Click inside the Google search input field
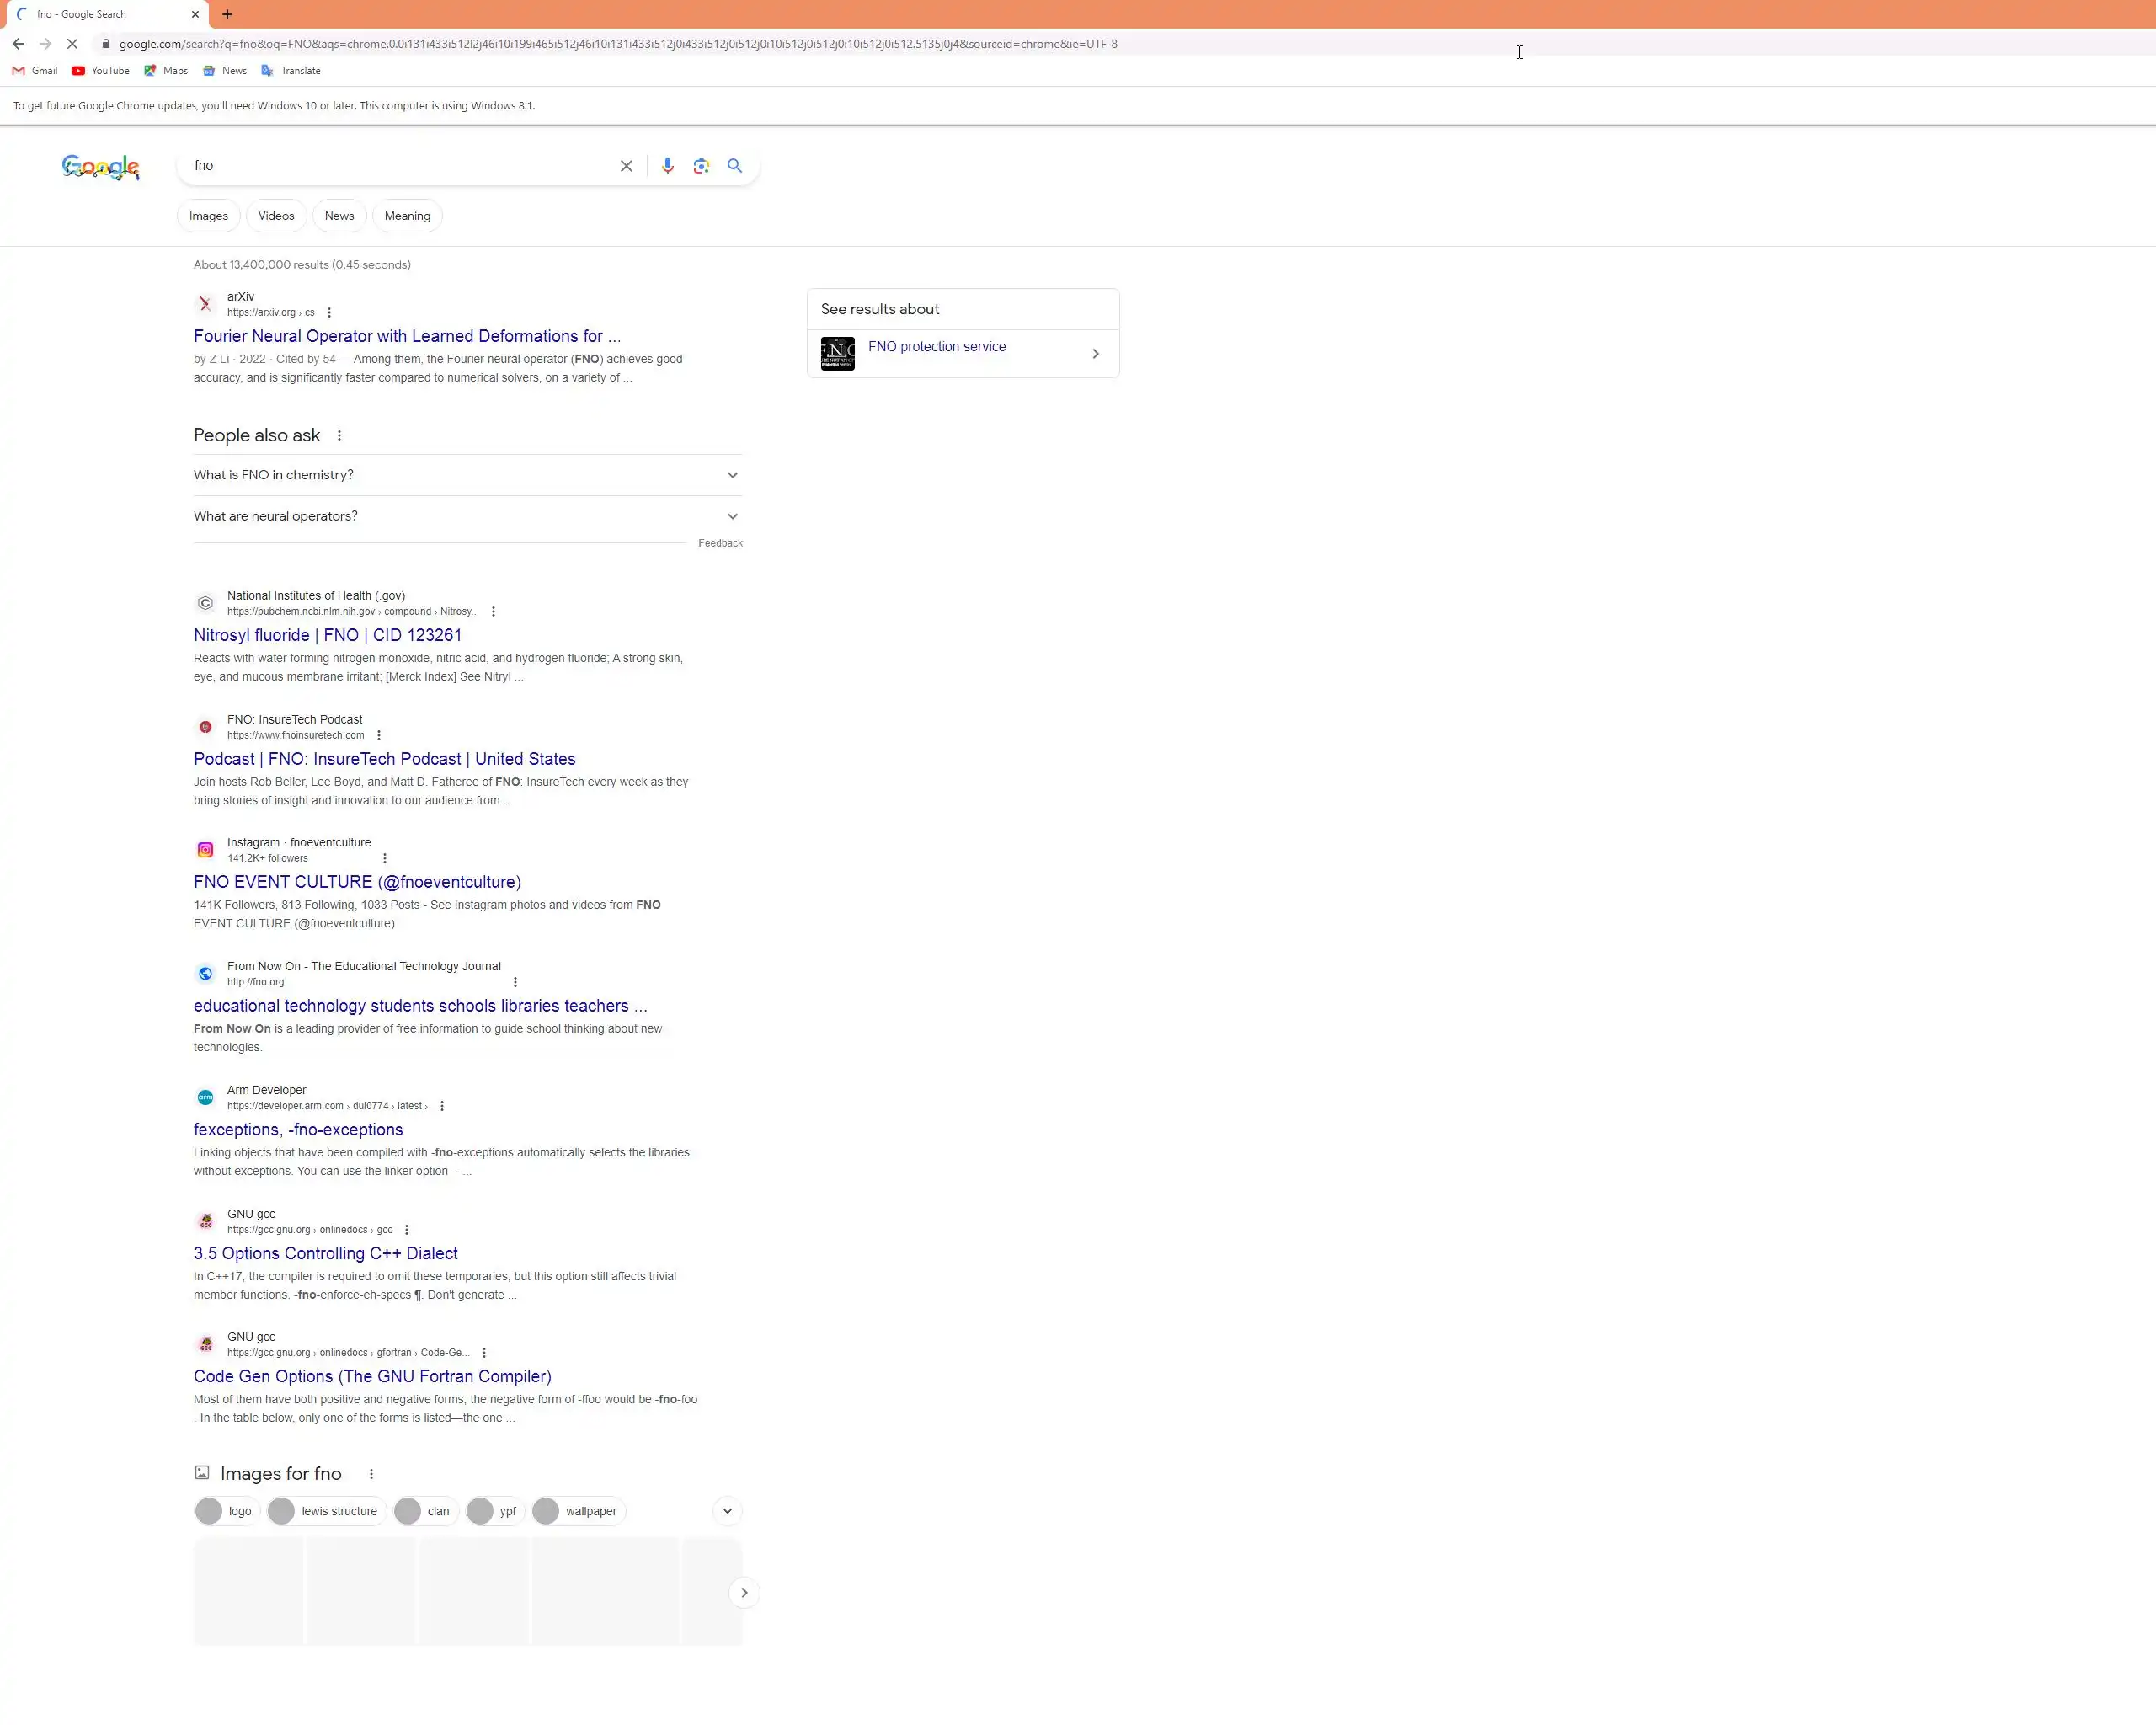This screenshot has height=1725, width=2156. pos(400,166)
